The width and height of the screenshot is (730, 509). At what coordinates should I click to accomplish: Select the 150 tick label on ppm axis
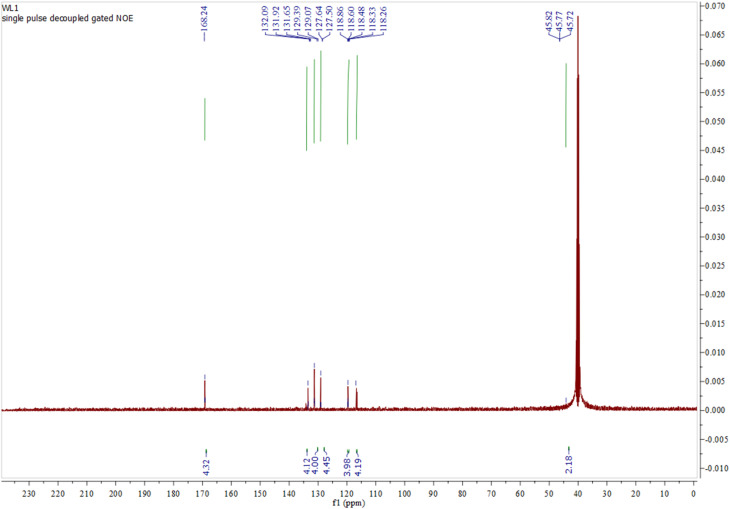click(260, 494)
